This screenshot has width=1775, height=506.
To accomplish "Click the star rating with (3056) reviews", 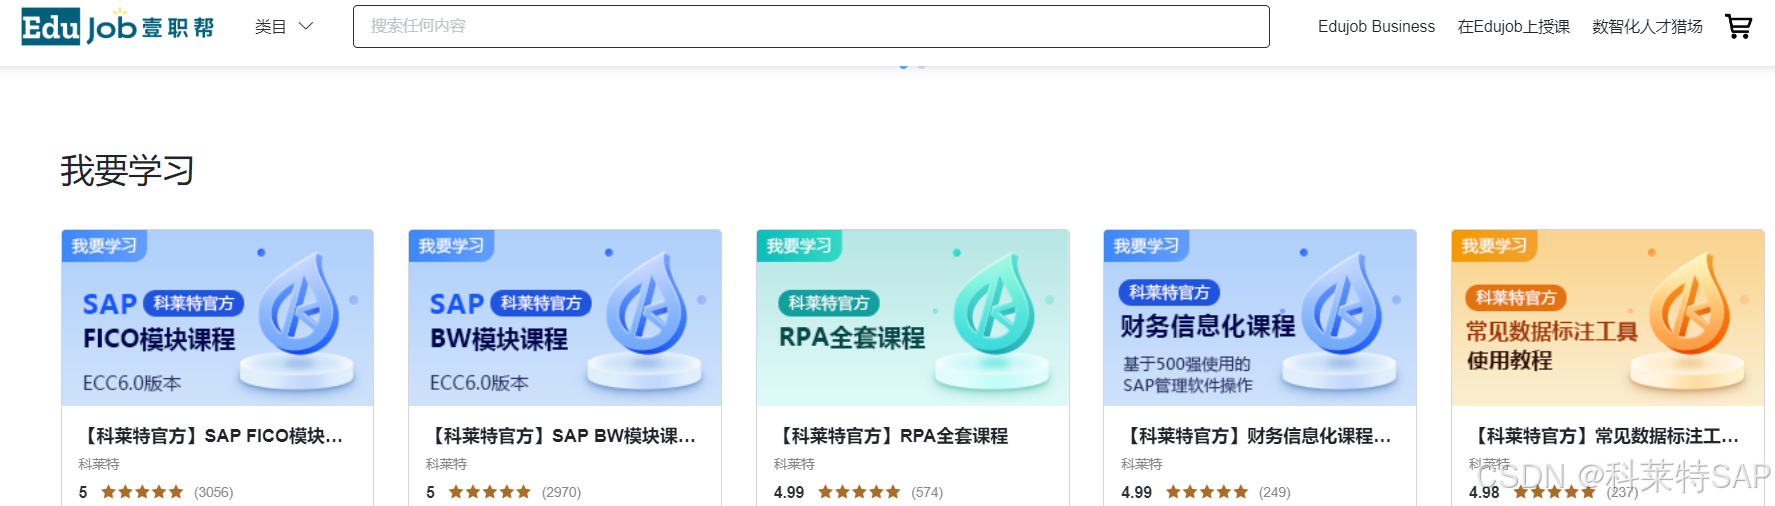I will (142, 492).
